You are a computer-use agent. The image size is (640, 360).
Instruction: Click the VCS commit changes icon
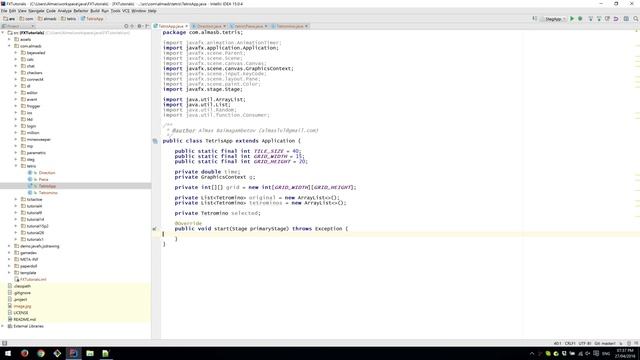coord(599,19)
